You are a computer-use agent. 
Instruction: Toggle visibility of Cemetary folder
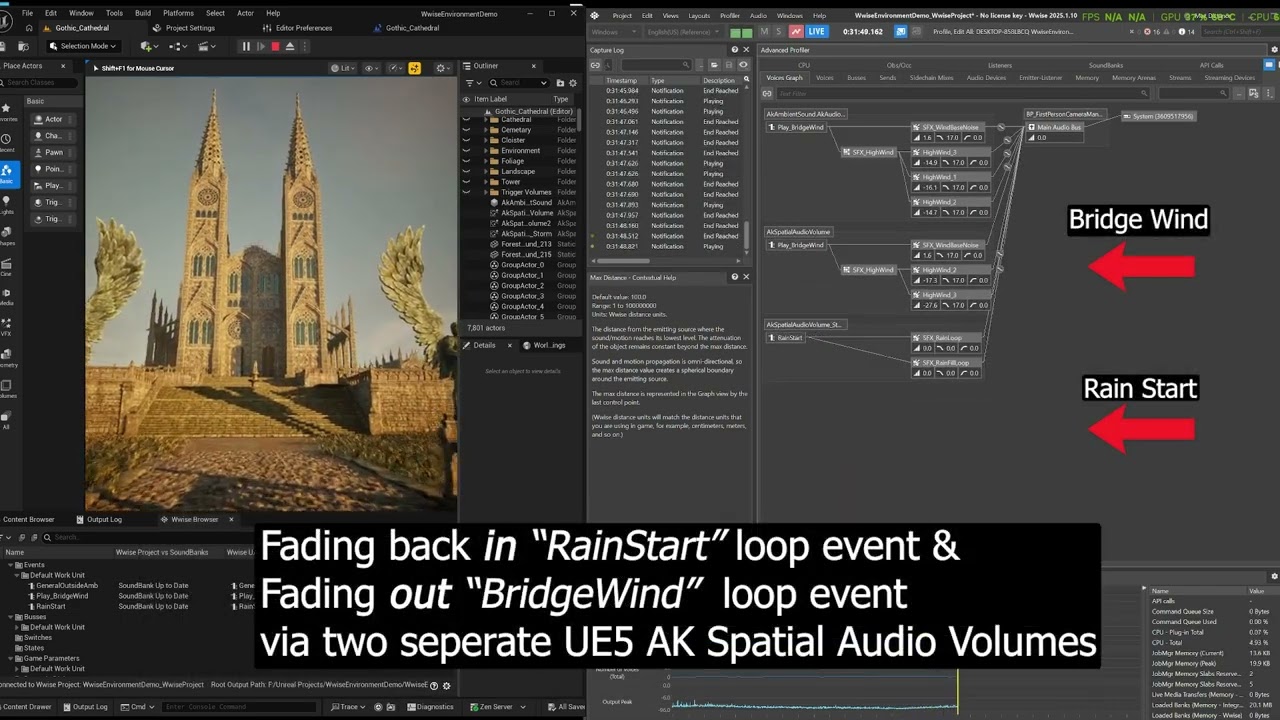466,130
